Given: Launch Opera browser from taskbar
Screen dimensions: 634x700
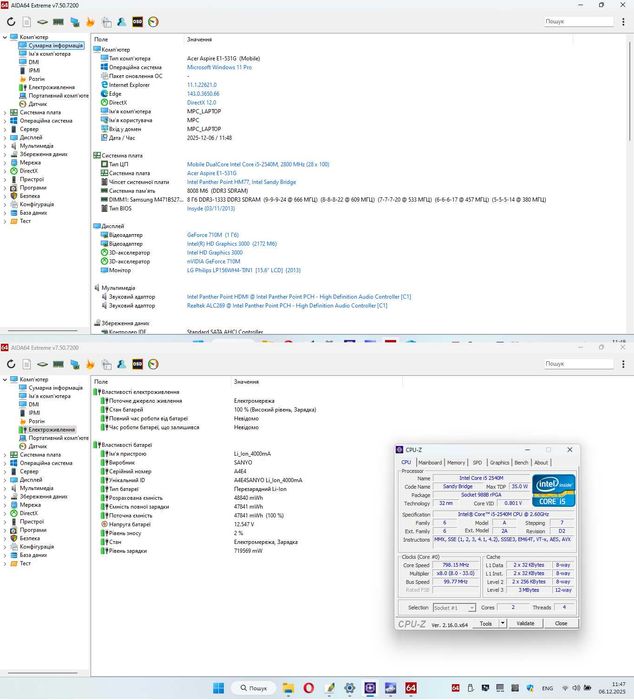Looking at the screenshot, I should 309,688.
